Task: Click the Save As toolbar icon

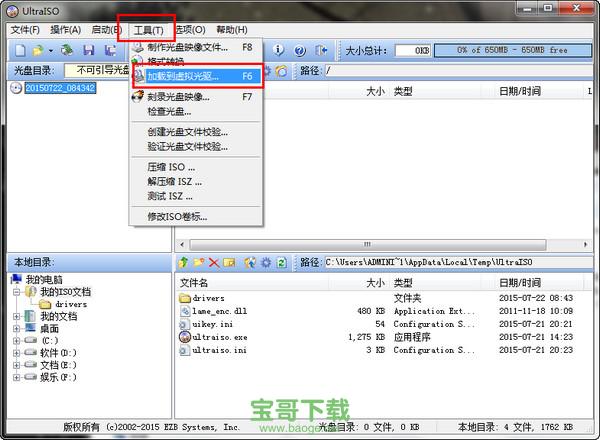Action: point(111,50)
